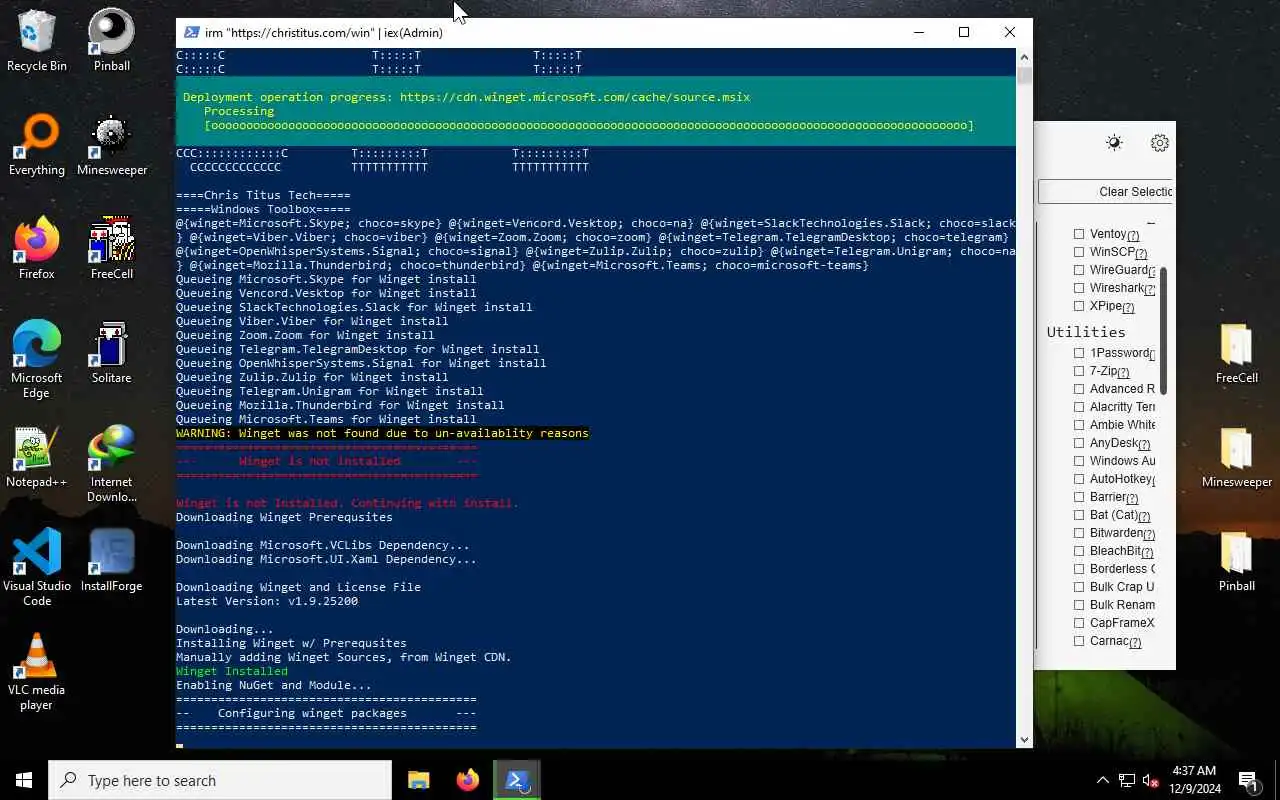Open the (?) help link next to XPipe

pyautogui.click(x=1128, y=308)
